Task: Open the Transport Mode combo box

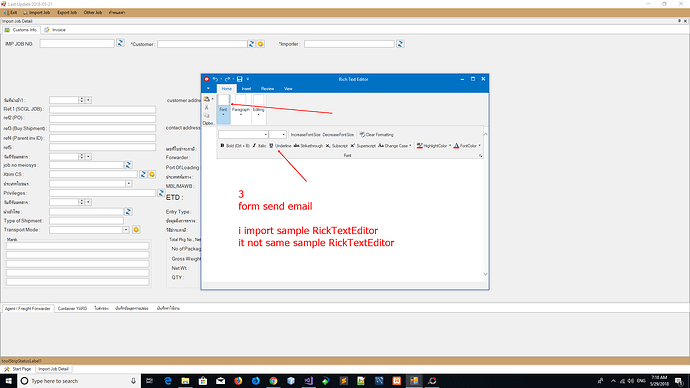Action: click(x=126, y=230)
